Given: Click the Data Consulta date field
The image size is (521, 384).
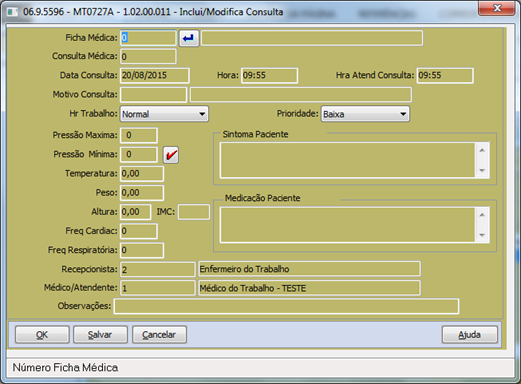Looking at the screenshot, I should [155, 75].
